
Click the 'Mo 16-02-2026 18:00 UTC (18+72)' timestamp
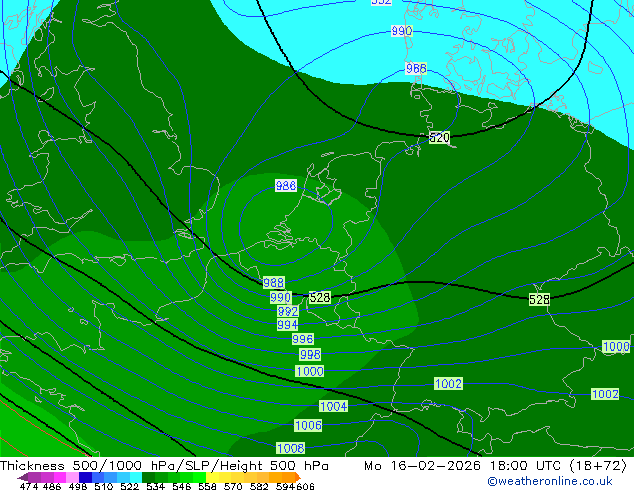pos(495,466)
